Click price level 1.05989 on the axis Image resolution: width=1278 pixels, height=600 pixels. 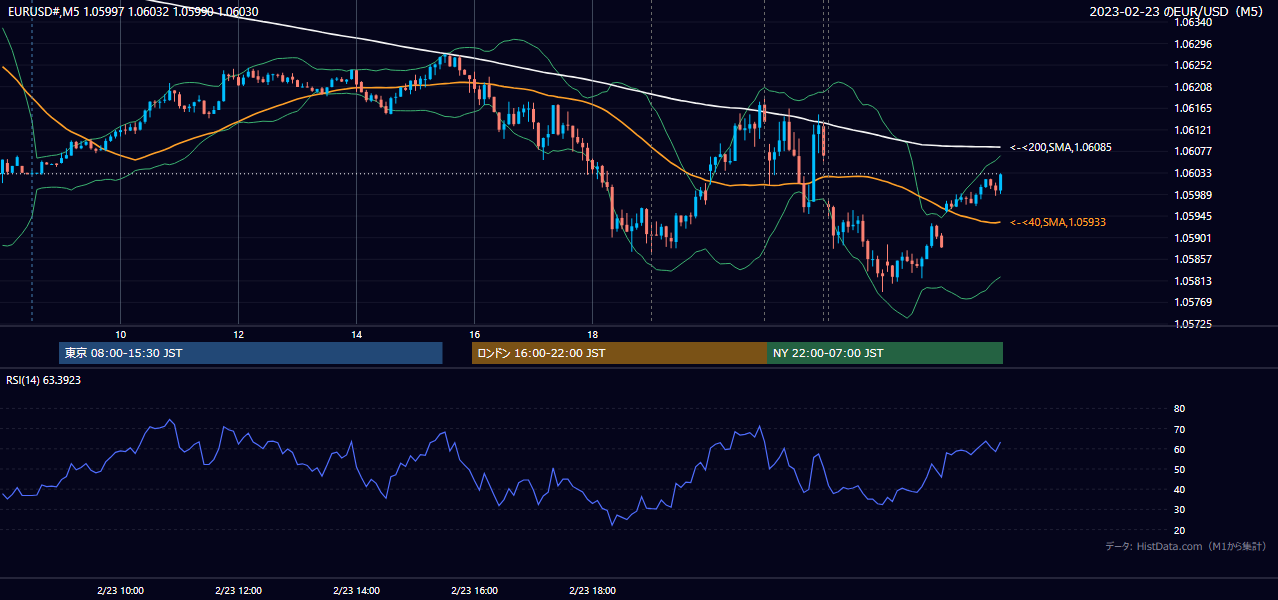(1193, 195)
